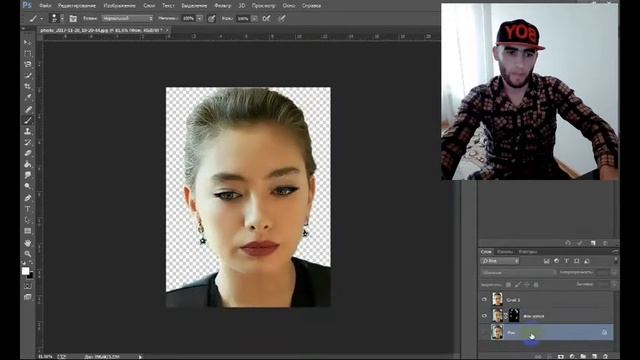Screen dimensions: 640x360
Task: Select the Quick Selection tool
Action: [28, 76]
